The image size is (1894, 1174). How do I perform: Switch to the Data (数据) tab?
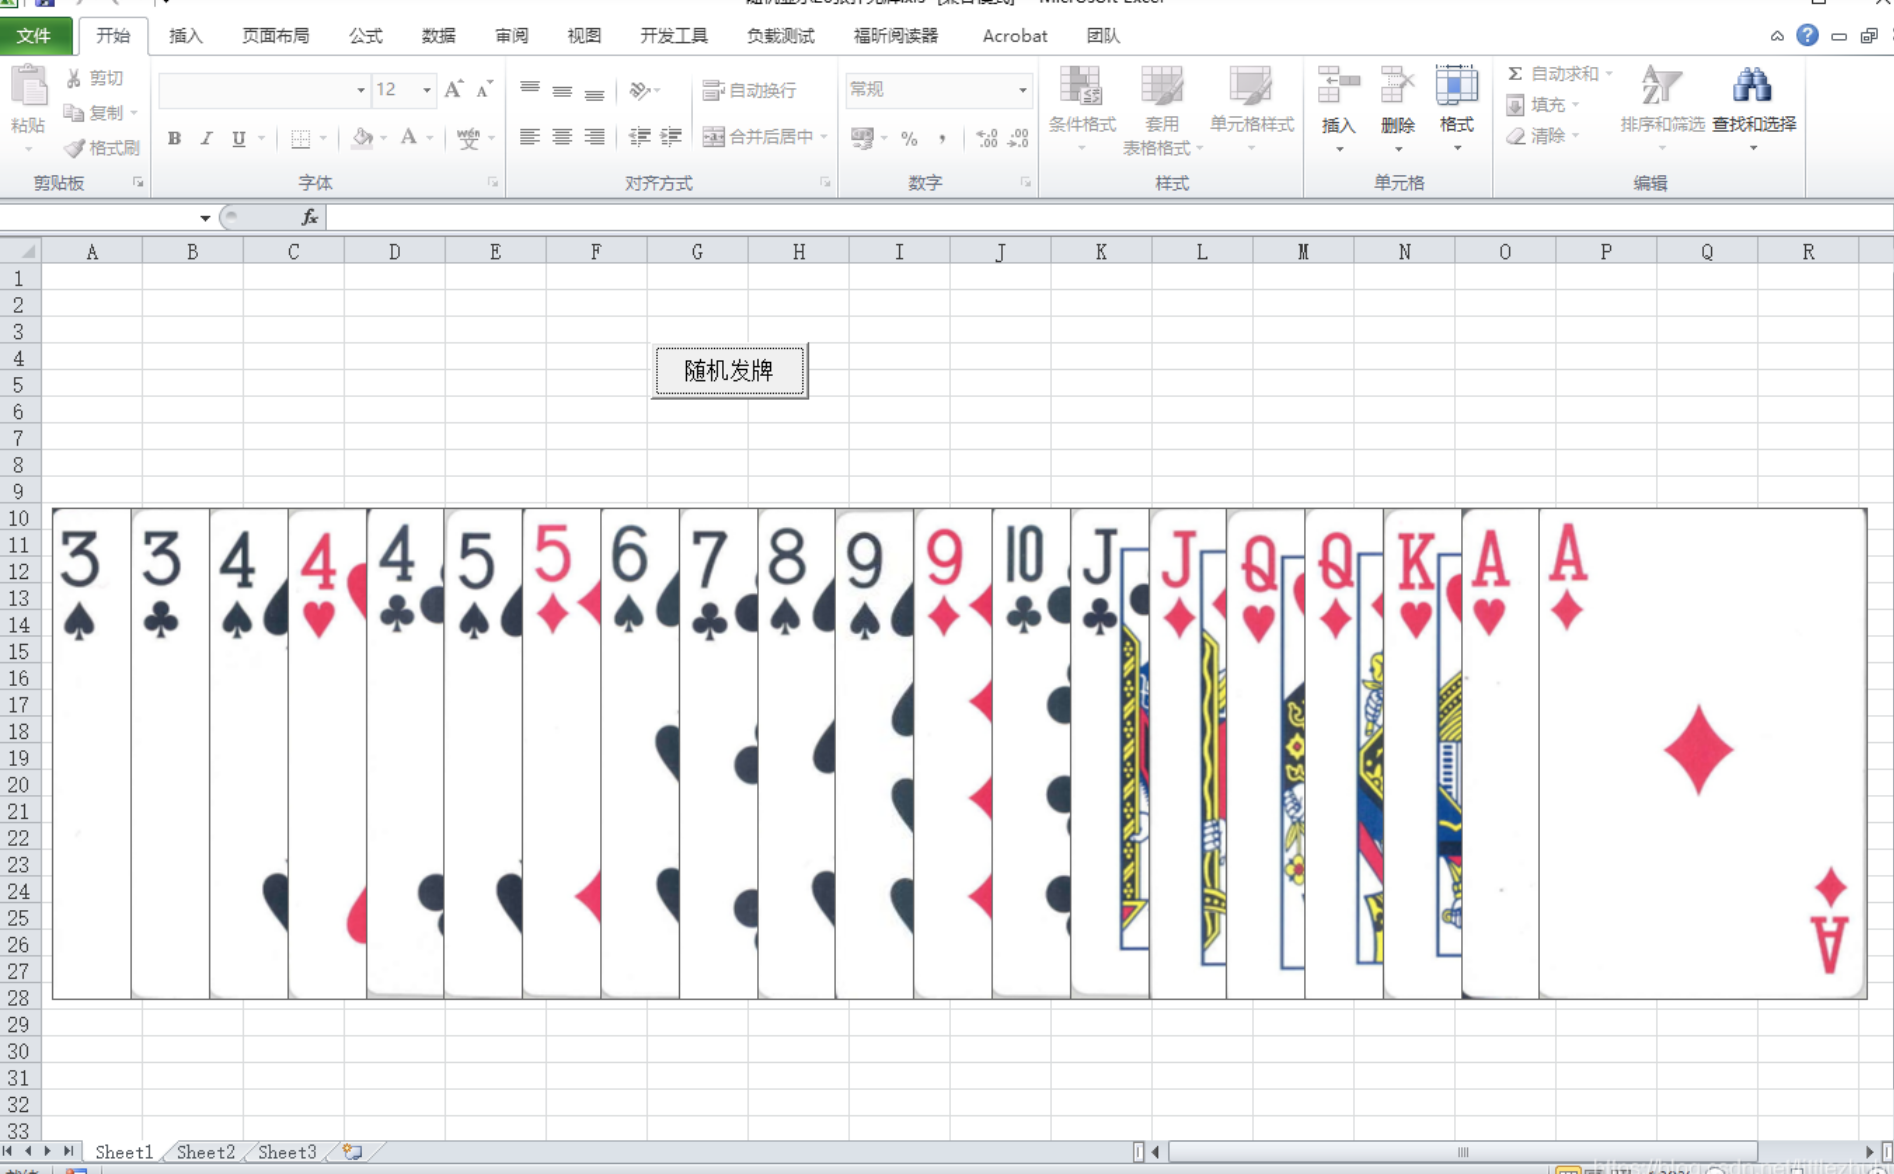pos(438,36)
